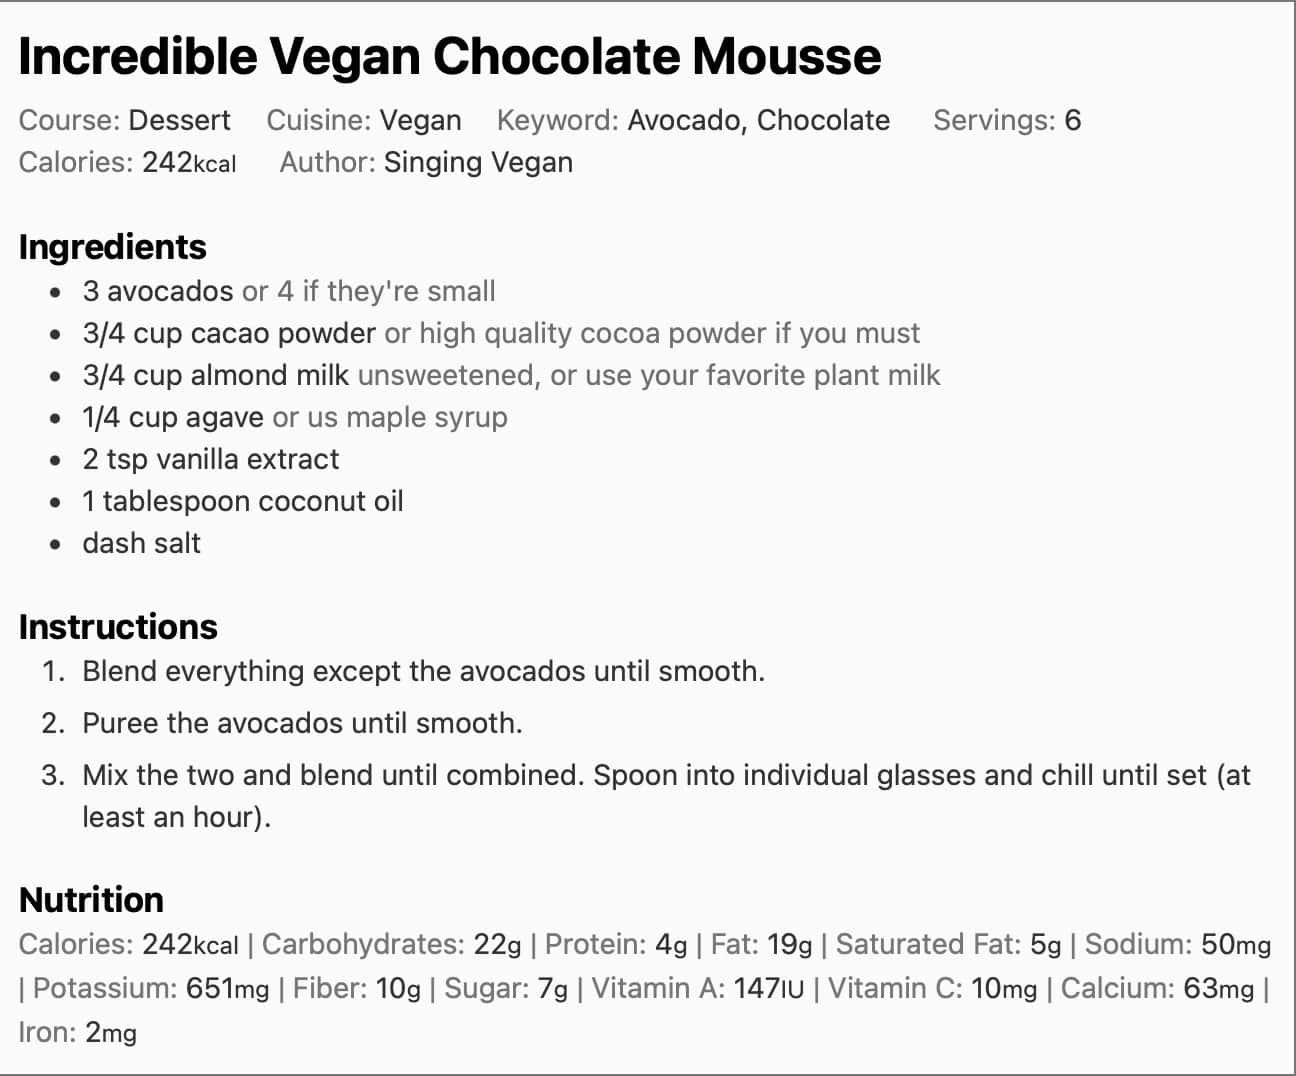Click the Singing Vegan author name
Screen dimensions: 1296x1076
[478, 162]
